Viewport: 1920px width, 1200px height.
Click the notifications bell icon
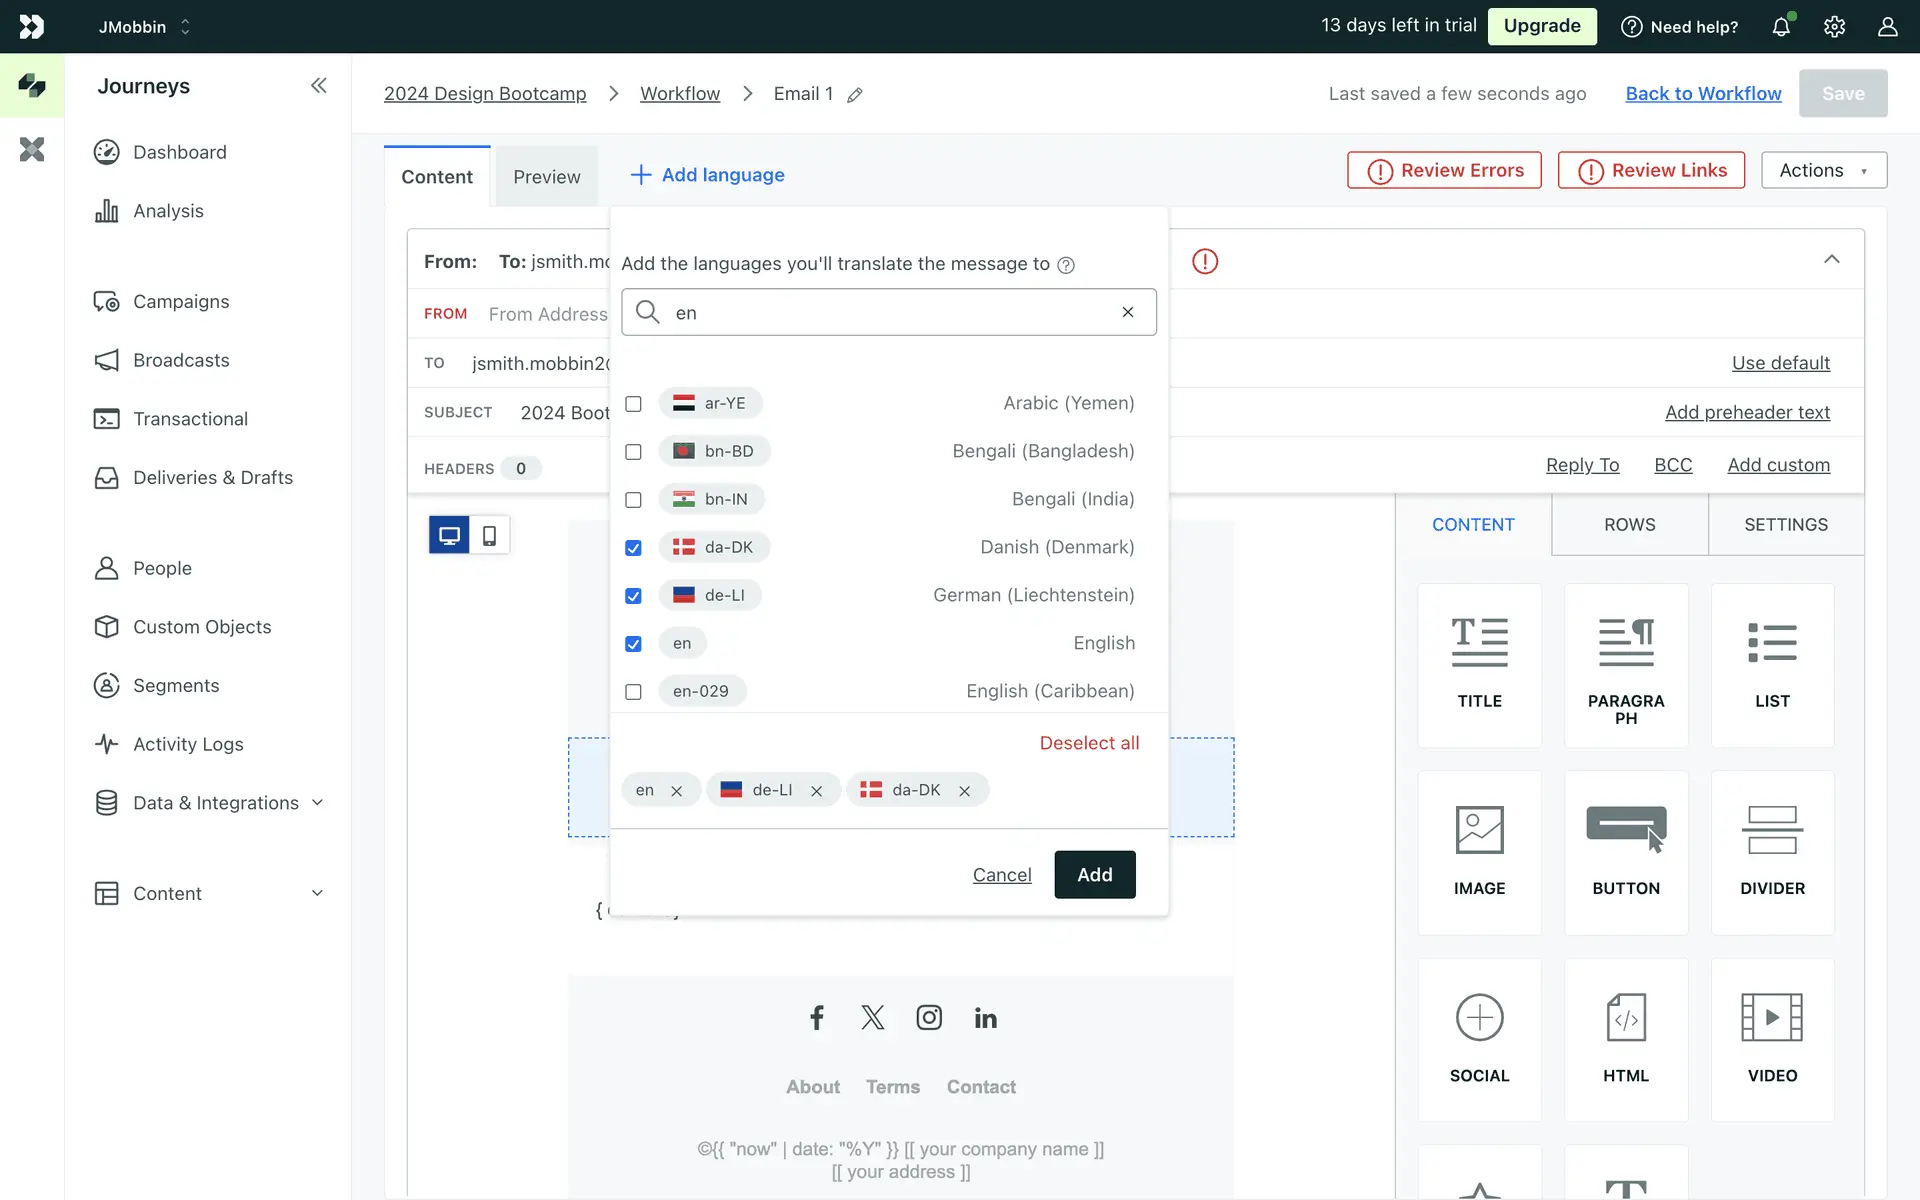1781,27
